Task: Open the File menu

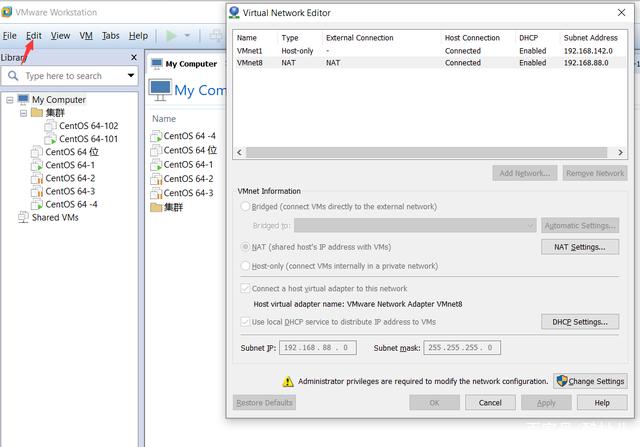Action: point(9,36)
